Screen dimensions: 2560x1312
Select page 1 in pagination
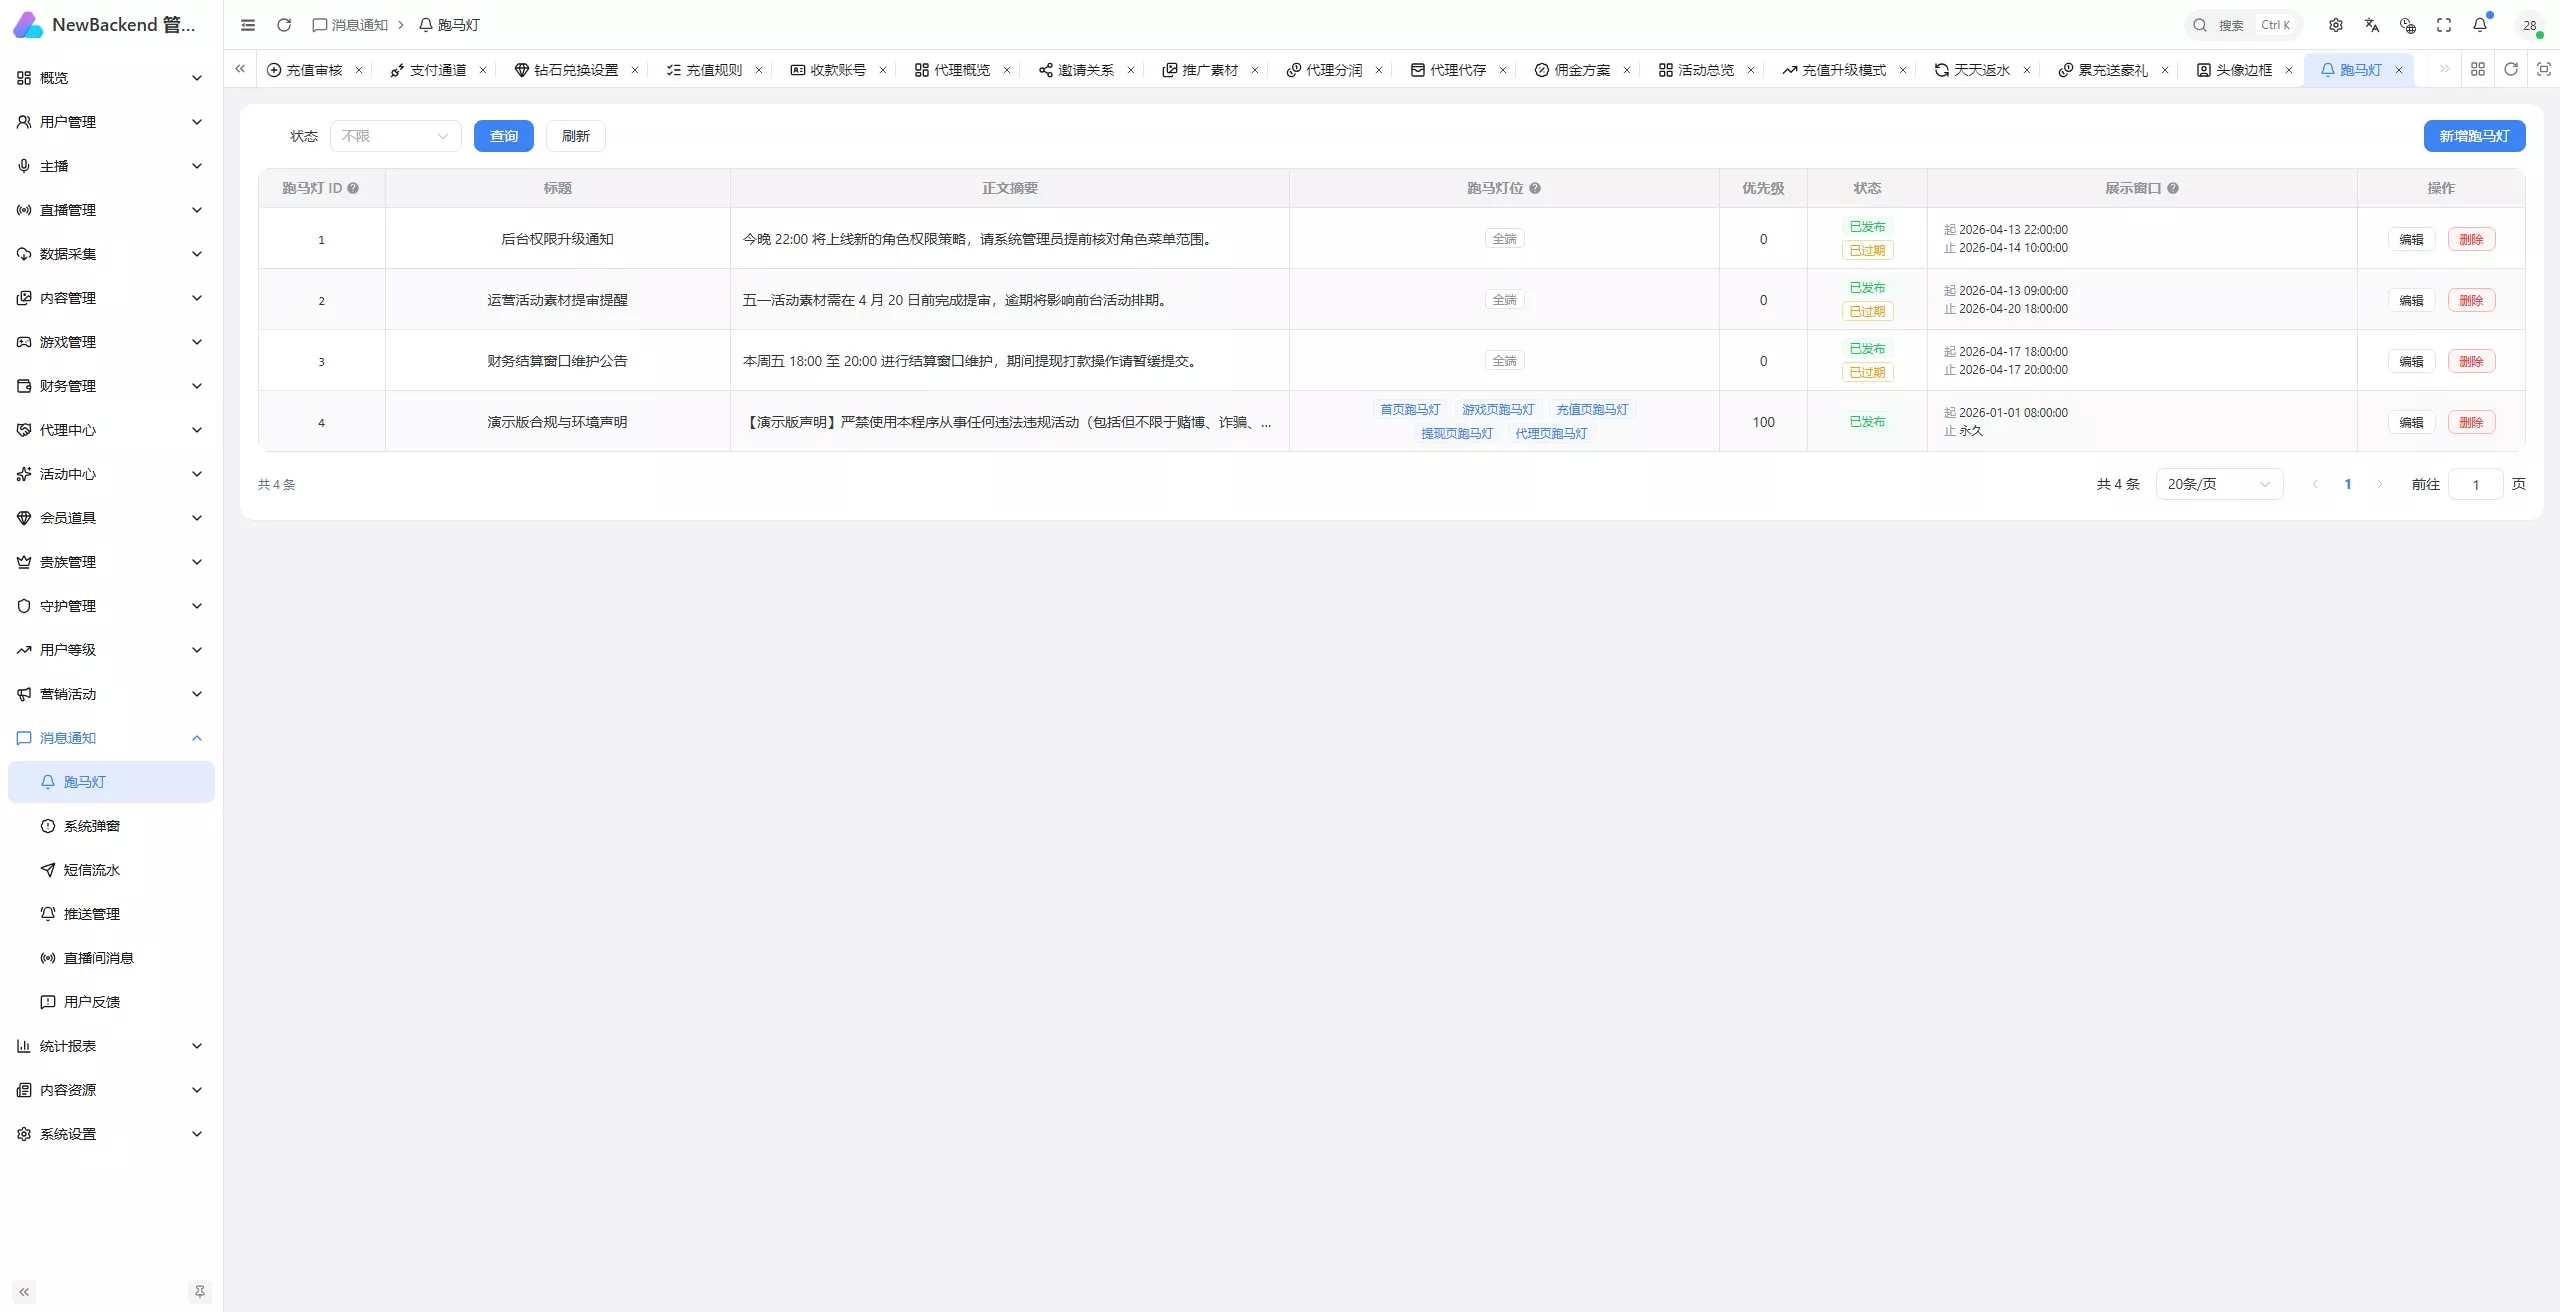coord(2348,484)
